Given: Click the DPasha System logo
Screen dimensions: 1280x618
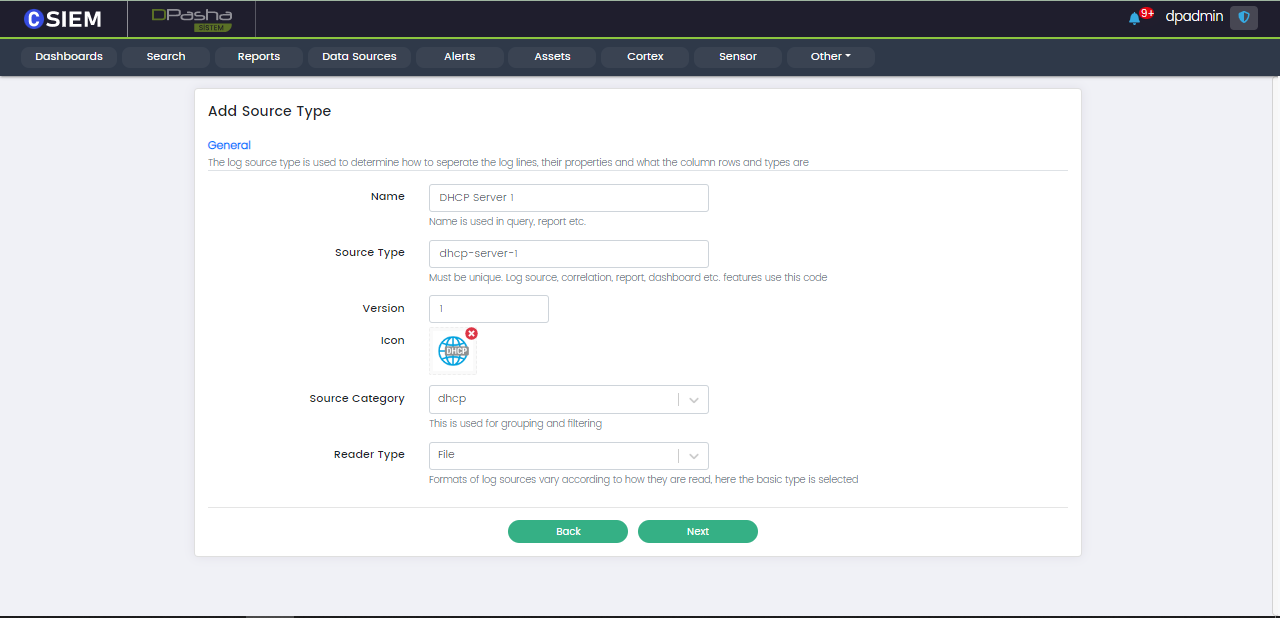Looking at the screenshot, I should [192, 18].
